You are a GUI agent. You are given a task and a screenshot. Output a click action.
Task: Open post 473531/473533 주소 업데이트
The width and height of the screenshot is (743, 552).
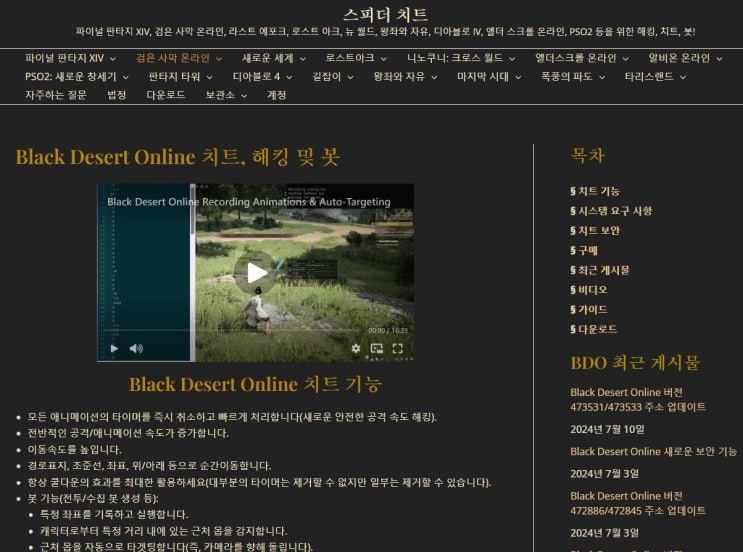(x=638, y=400)
